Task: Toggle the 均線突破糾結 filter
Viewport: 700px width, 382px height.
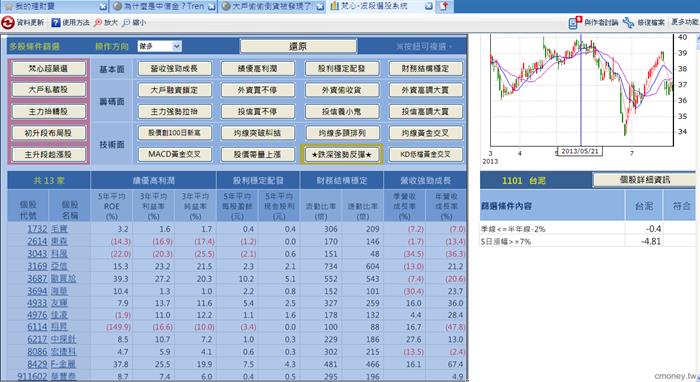Action: pos(258,133)
